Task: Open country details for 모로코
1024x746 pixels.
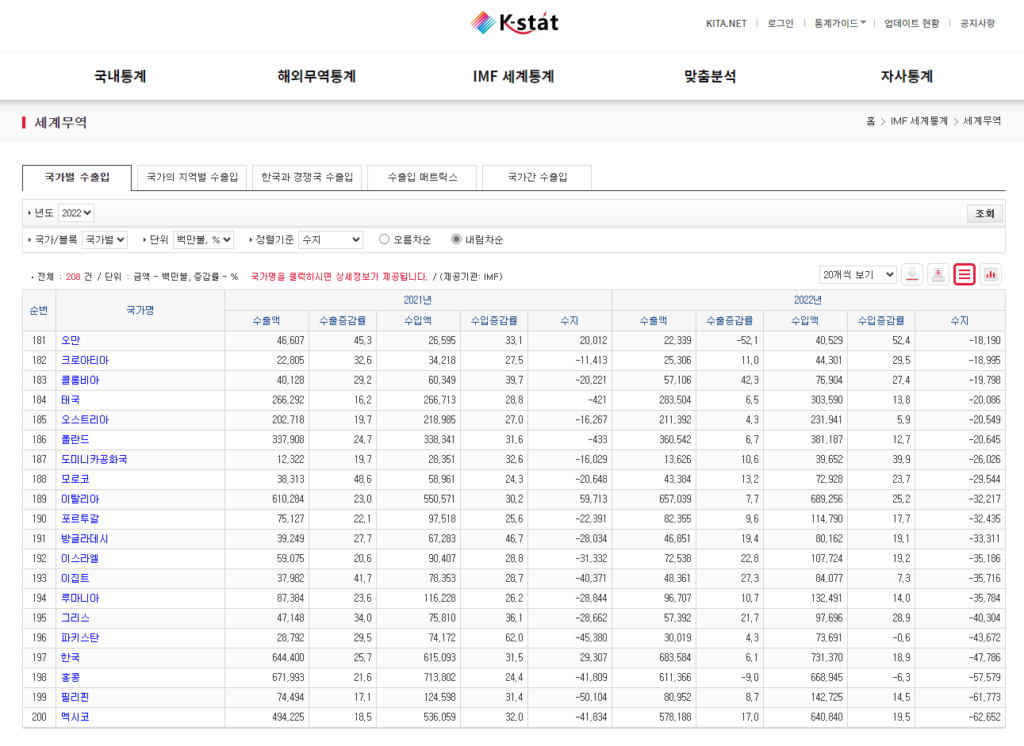Action: pos(75,479)
